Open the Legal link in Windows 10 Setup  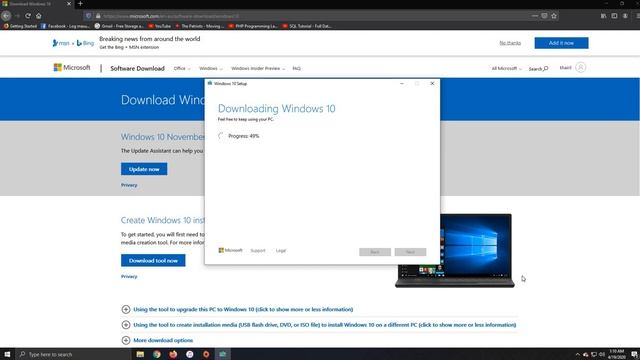[x=281, y=251]
